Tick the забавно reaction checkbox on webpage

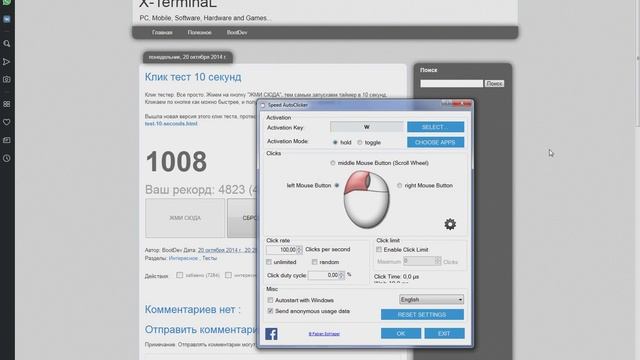coord(180,275)
